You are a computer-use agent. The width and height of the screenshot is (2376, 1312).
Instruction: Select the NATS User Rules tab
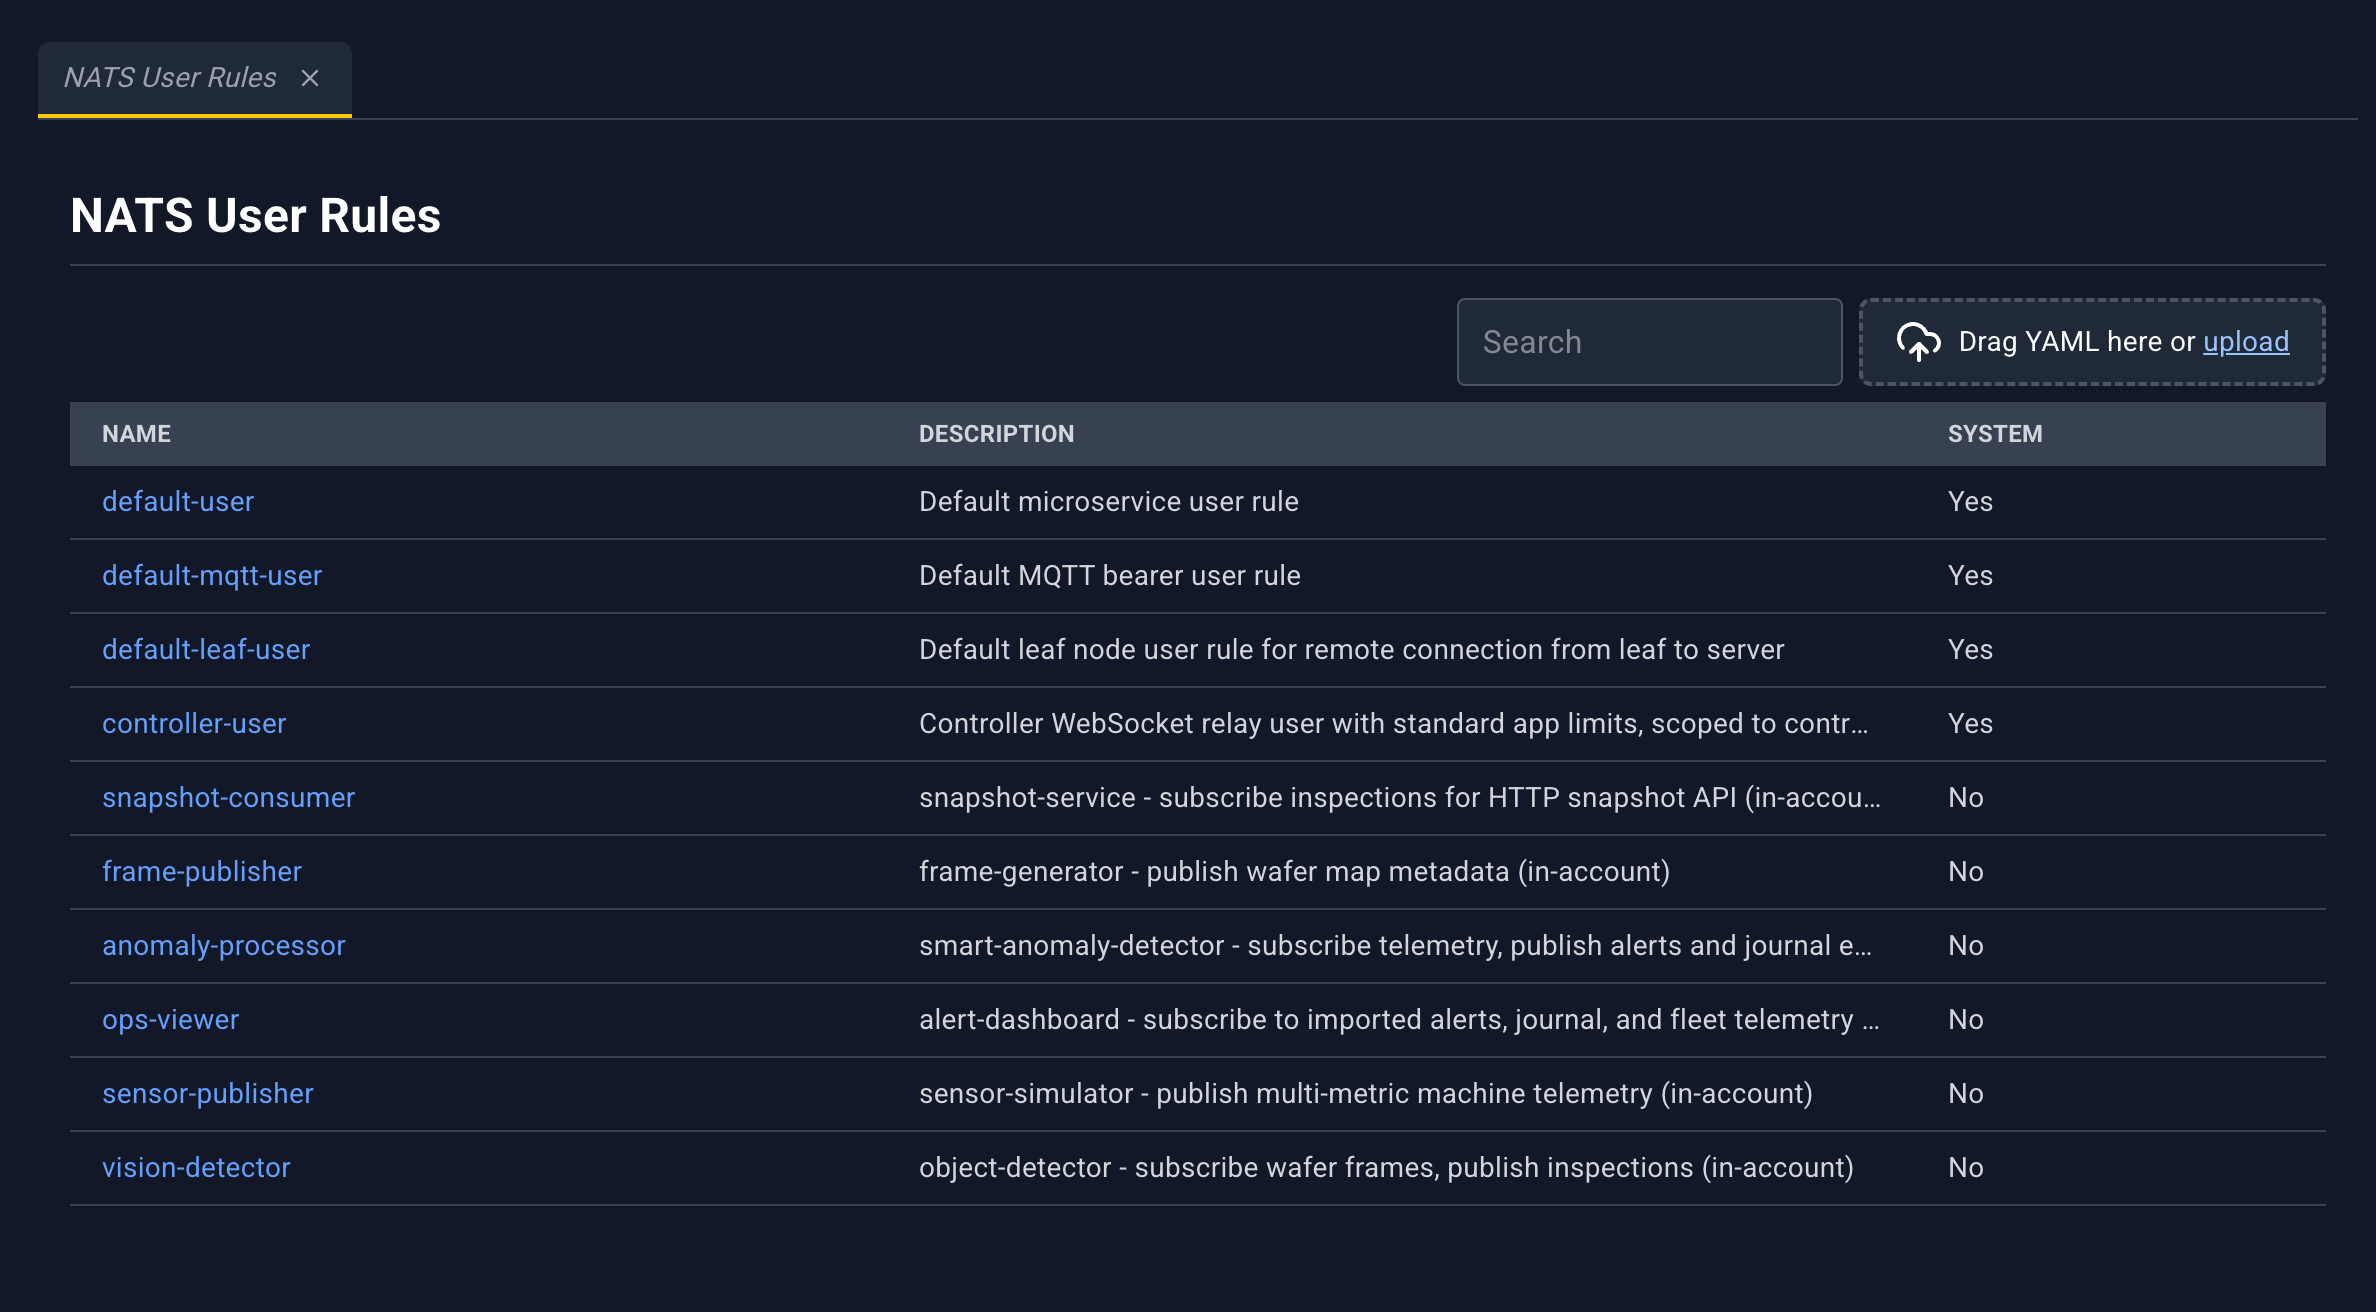click(x=170, y=78)
